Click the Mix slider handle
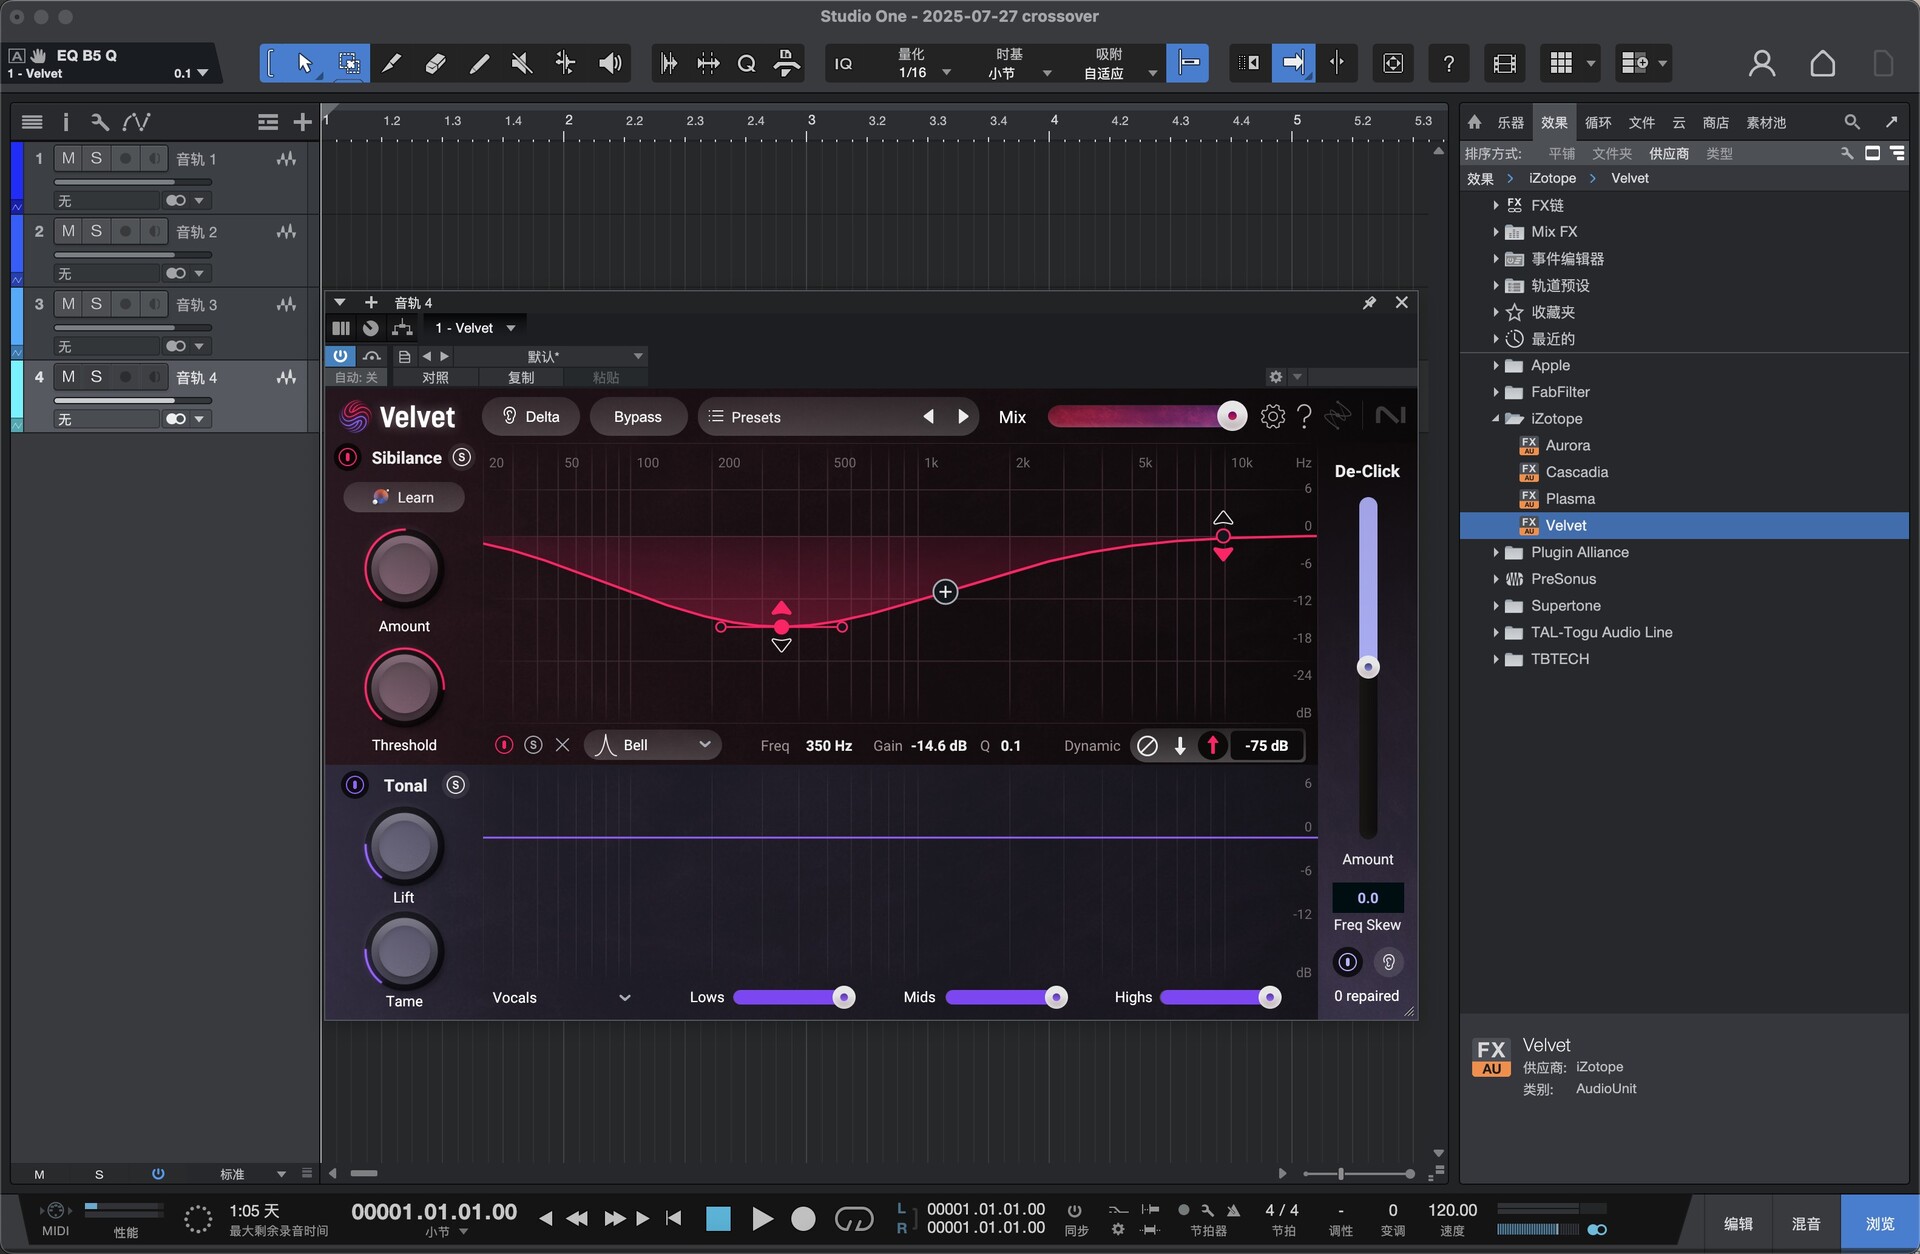The width and height of the screenshot is (1920, 1254). [1232, 416]
